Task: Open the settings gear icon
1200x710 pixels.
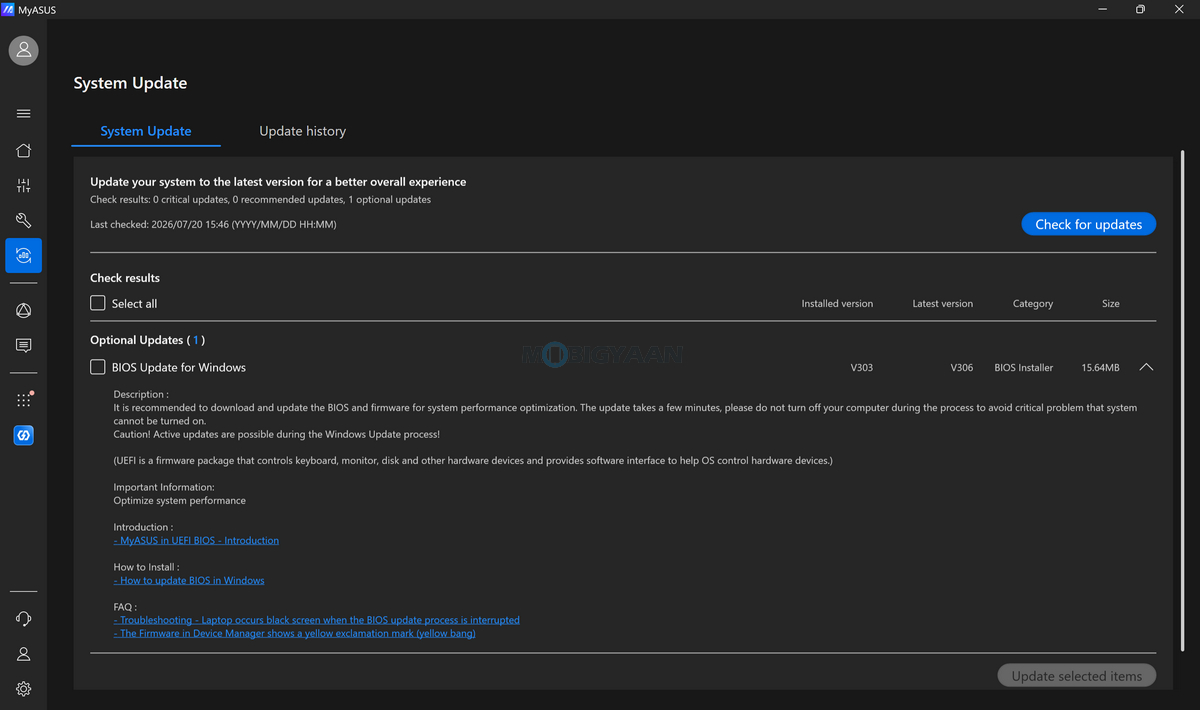Action: 24,689
